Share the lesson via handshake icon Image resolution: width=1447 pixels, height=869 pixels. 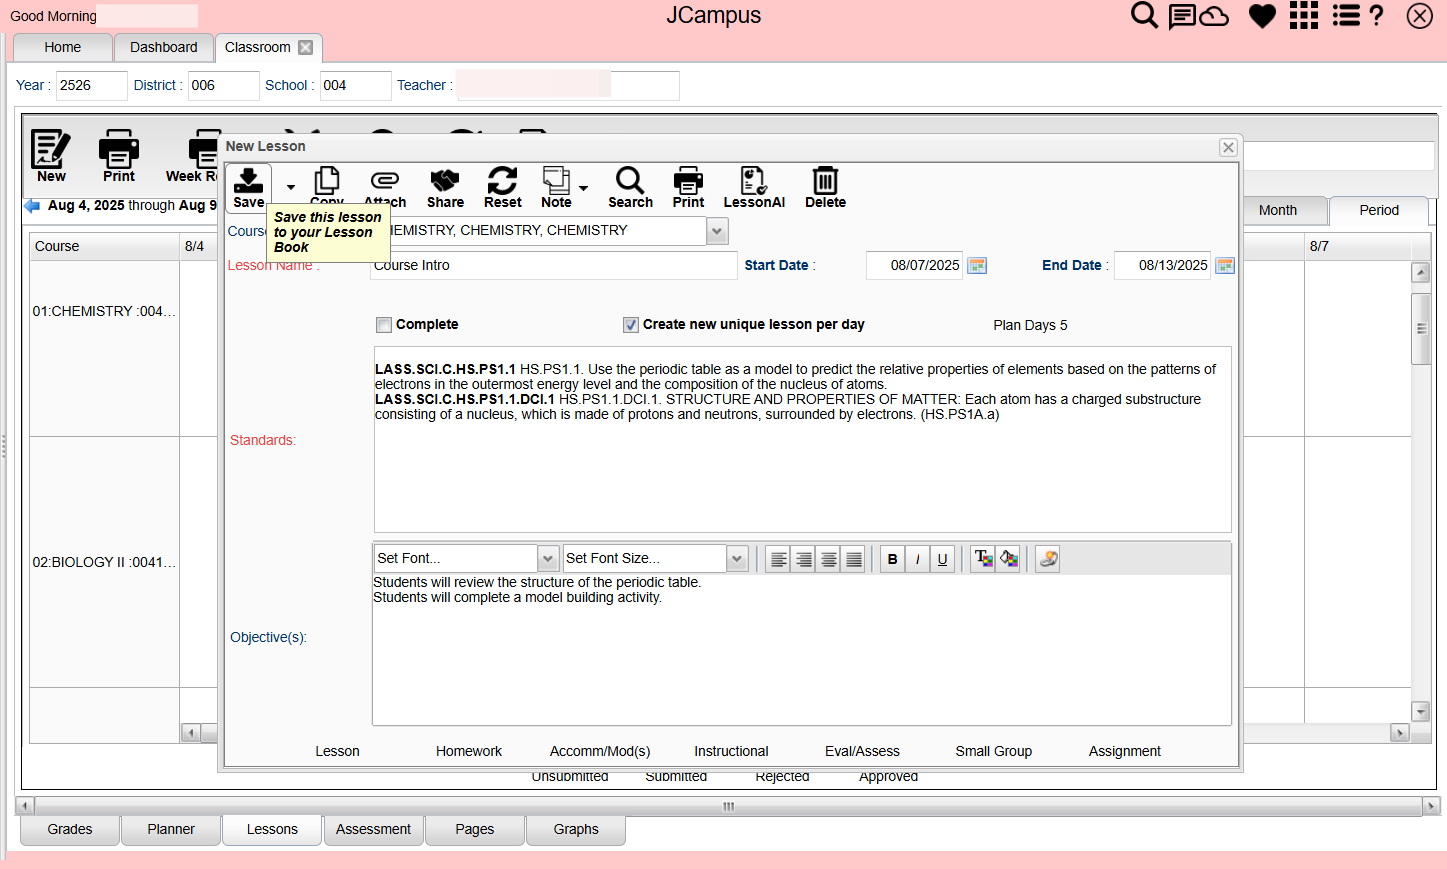(x=445, y=187)
